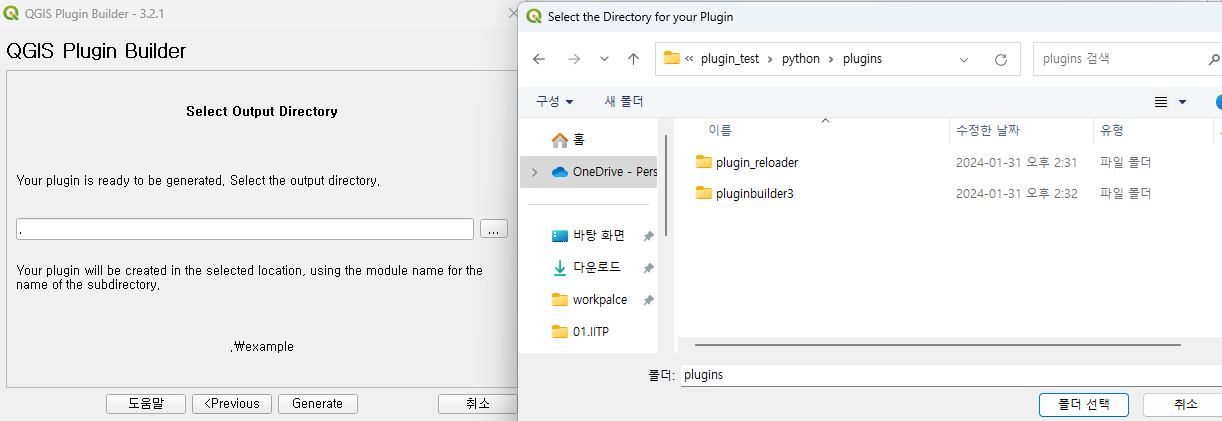The width and height of the screenshot is (1222, 421).
Task: Click 취소 in Plugin Builder window
Action: coord(478,404)
